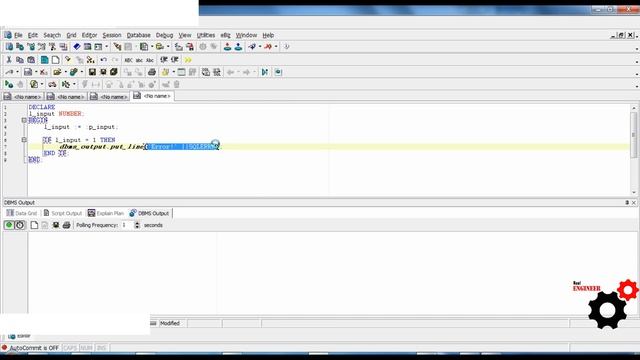This screenshot has width=640, height=360.
Task: Switch to the Data Grid tab
Action: tap(22, 213)
